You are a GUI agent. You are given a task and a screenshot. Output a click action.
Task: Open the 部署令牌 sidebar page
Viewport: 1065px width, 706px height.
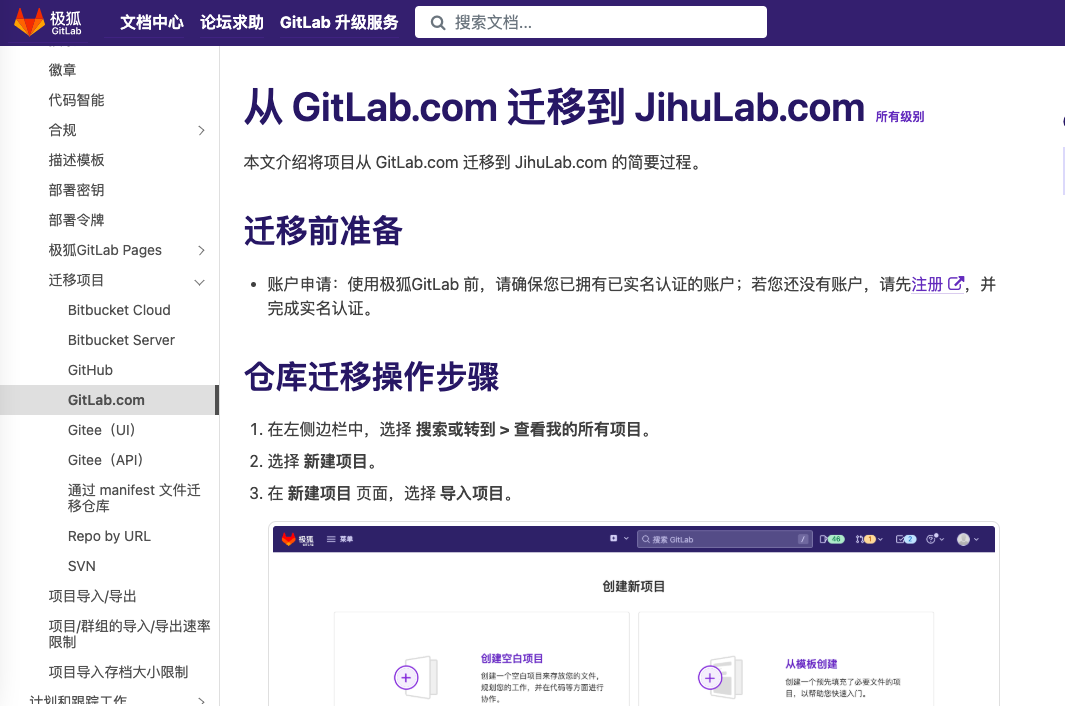click(76, 219)
